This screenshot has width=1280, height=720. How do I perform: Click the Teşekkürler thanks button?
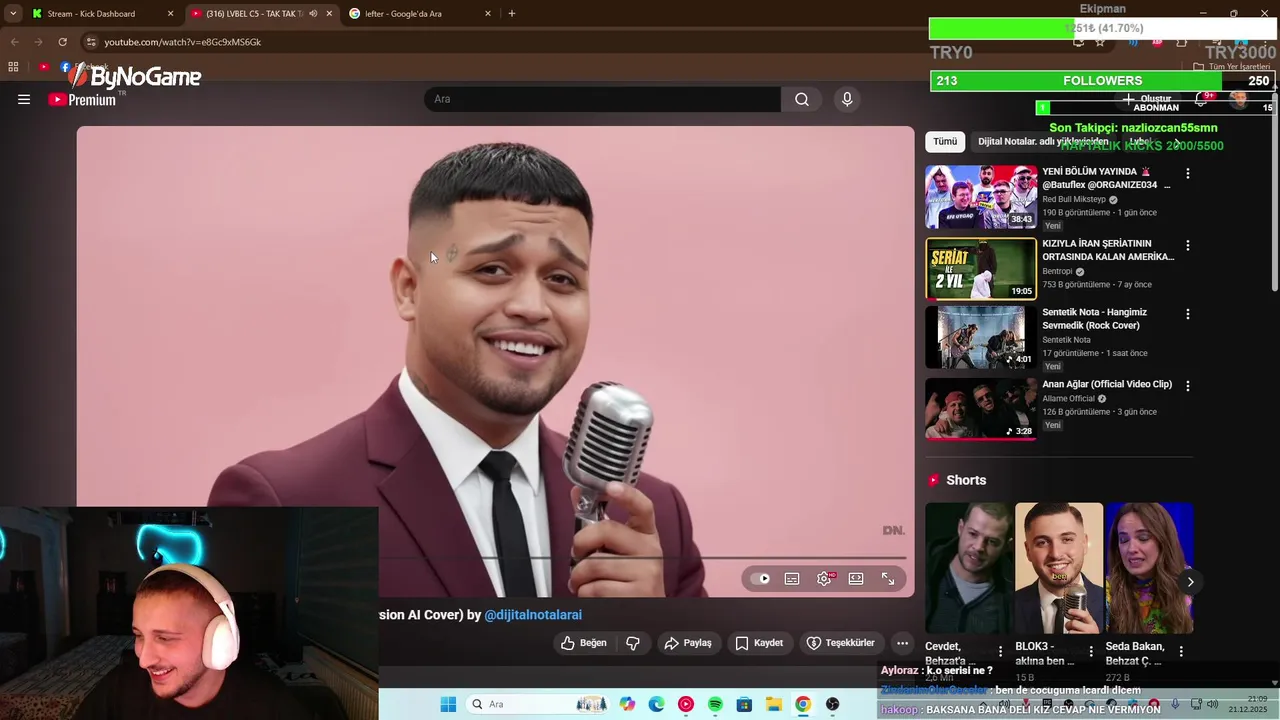pos(840,643)
